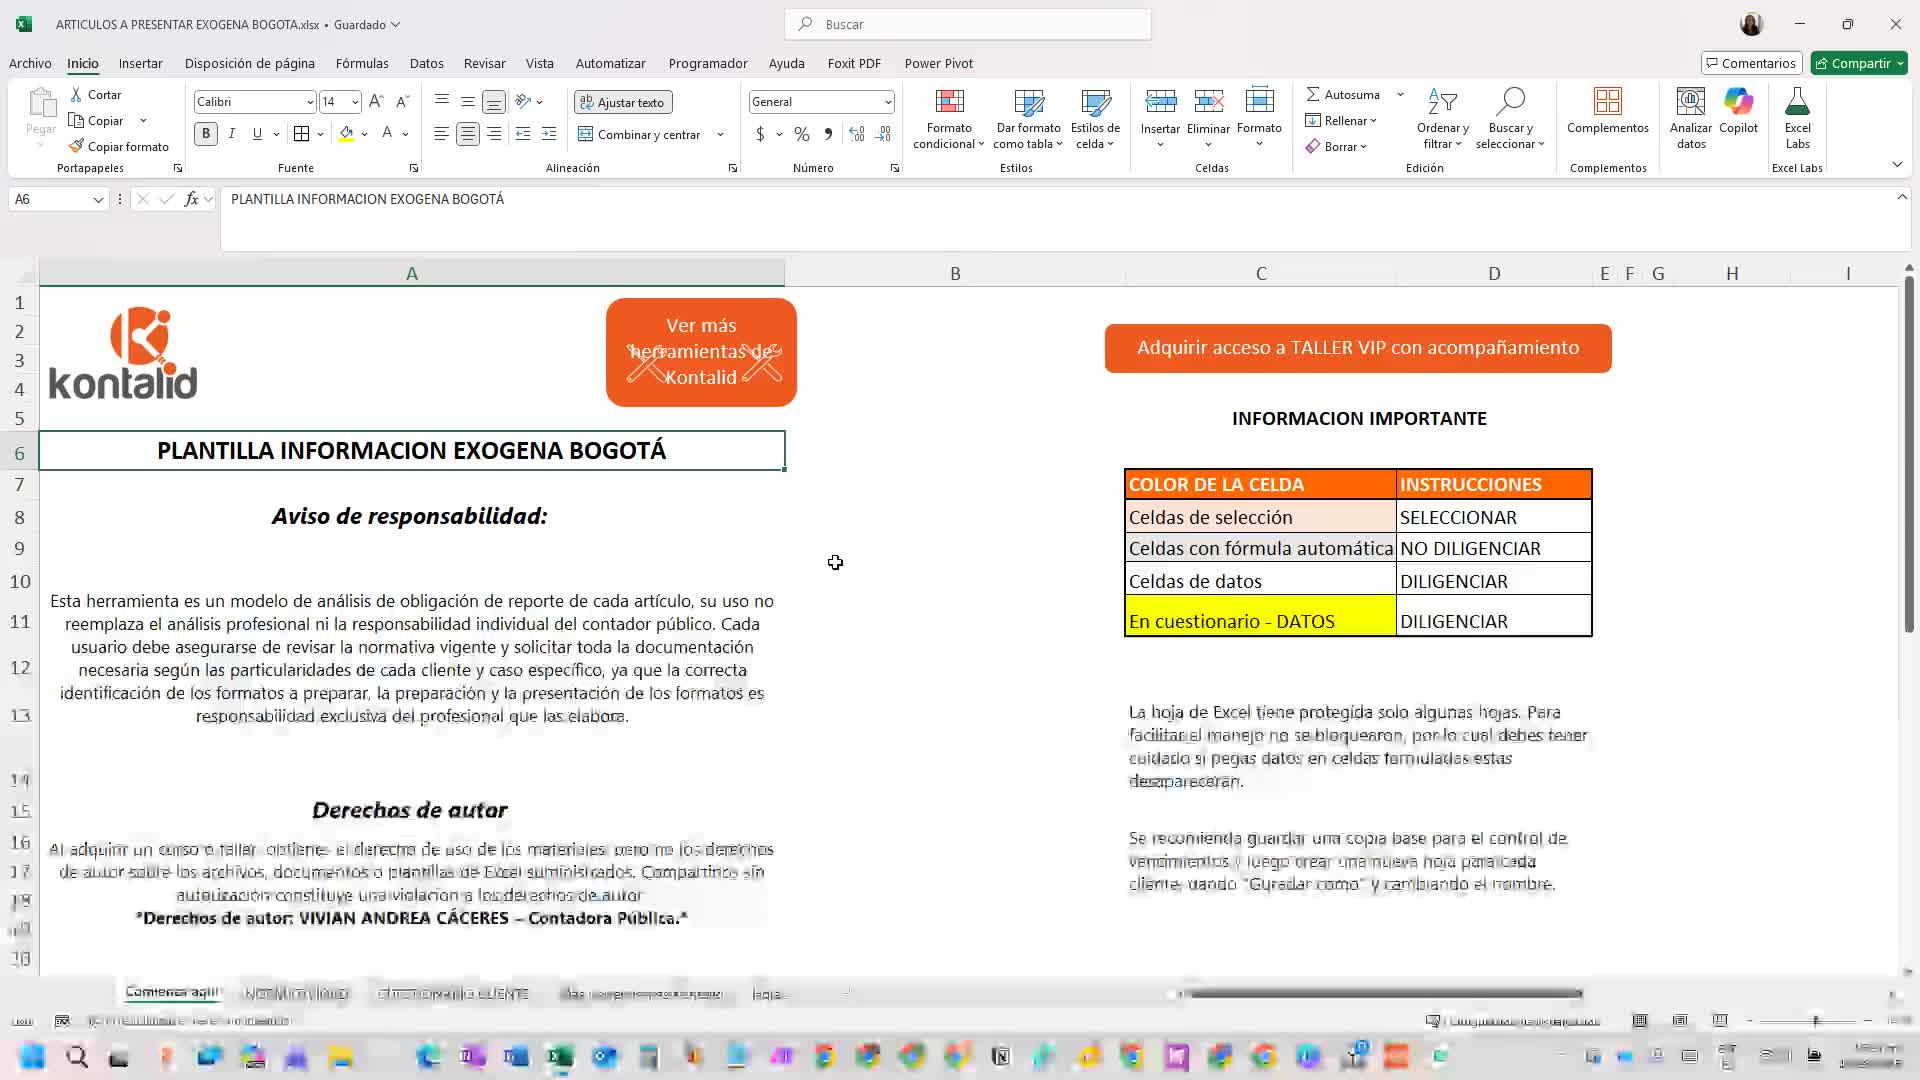Viewport: 1920px width, 1080px height.
Task: Apply percent style
Action: click(x=802, y=134)
